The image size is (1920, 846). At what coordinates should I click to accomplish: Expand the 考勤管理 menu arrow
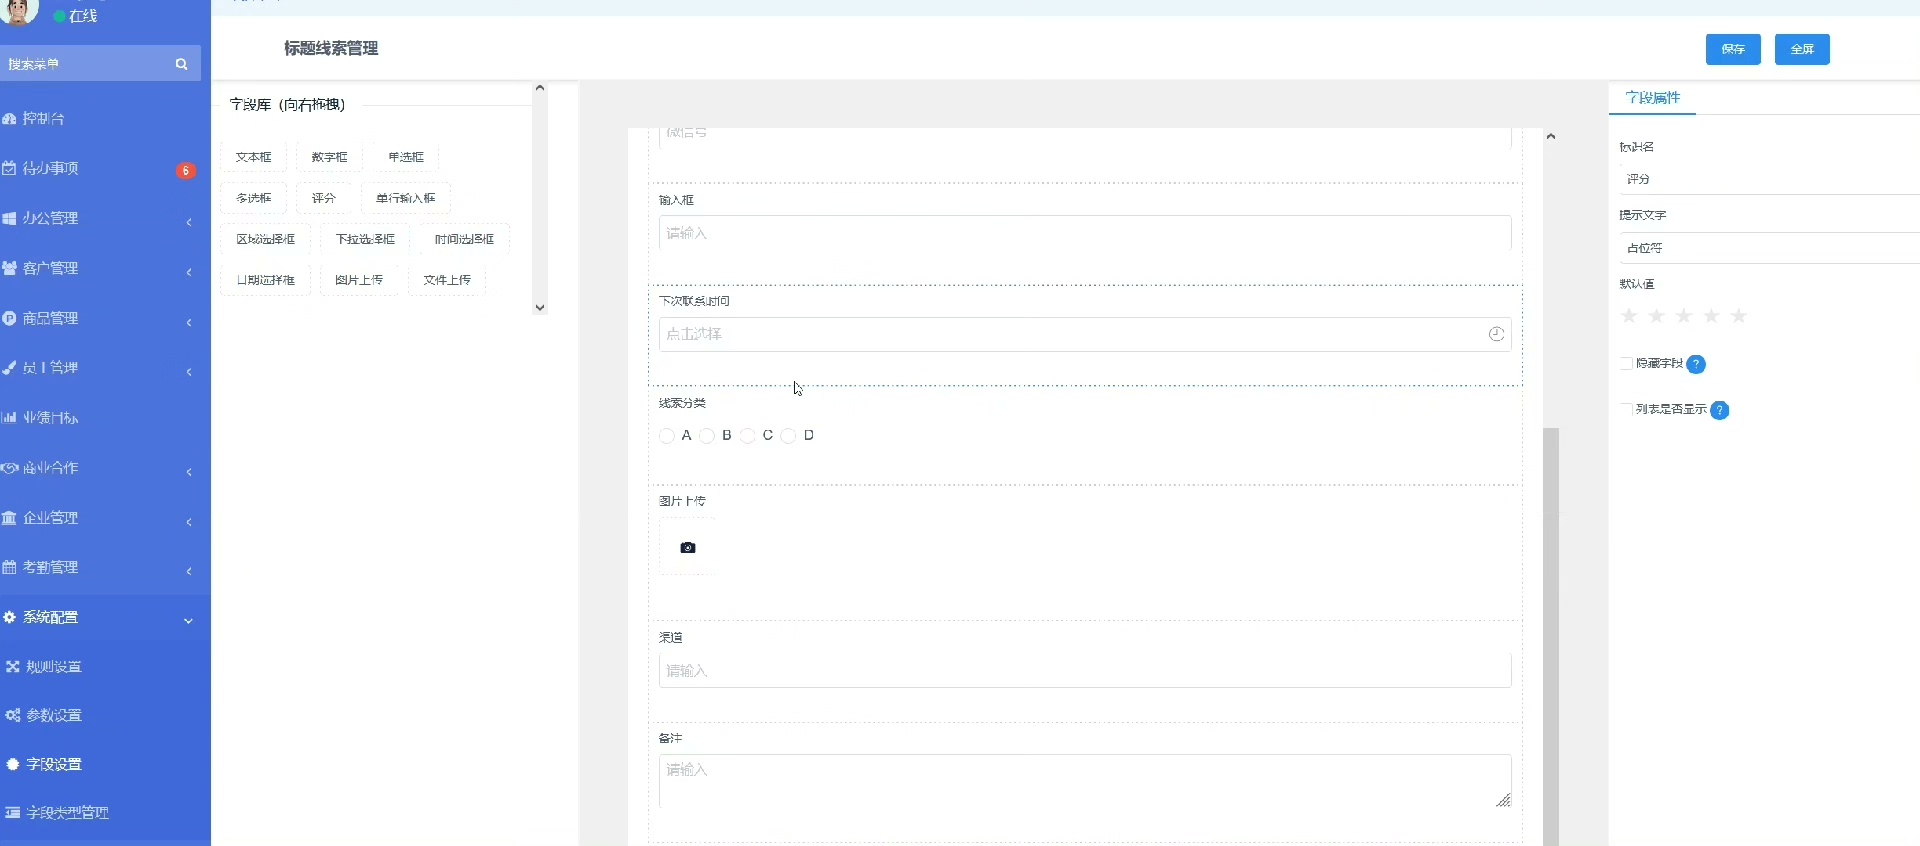point(189,571)
